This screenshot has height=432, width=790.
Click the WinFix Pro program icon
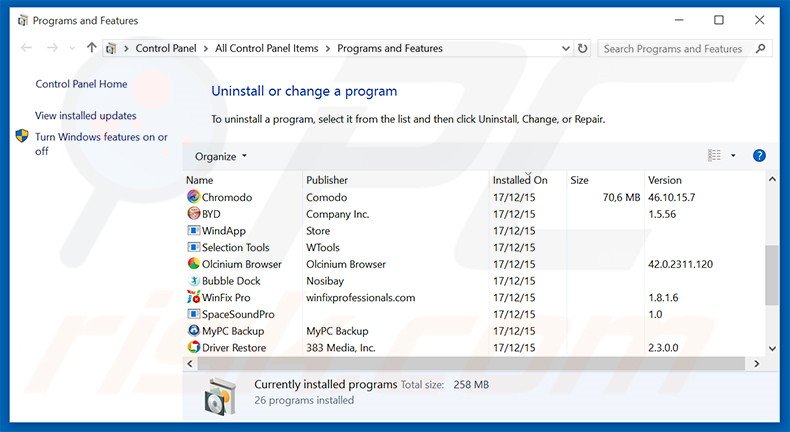pos(193,297)
